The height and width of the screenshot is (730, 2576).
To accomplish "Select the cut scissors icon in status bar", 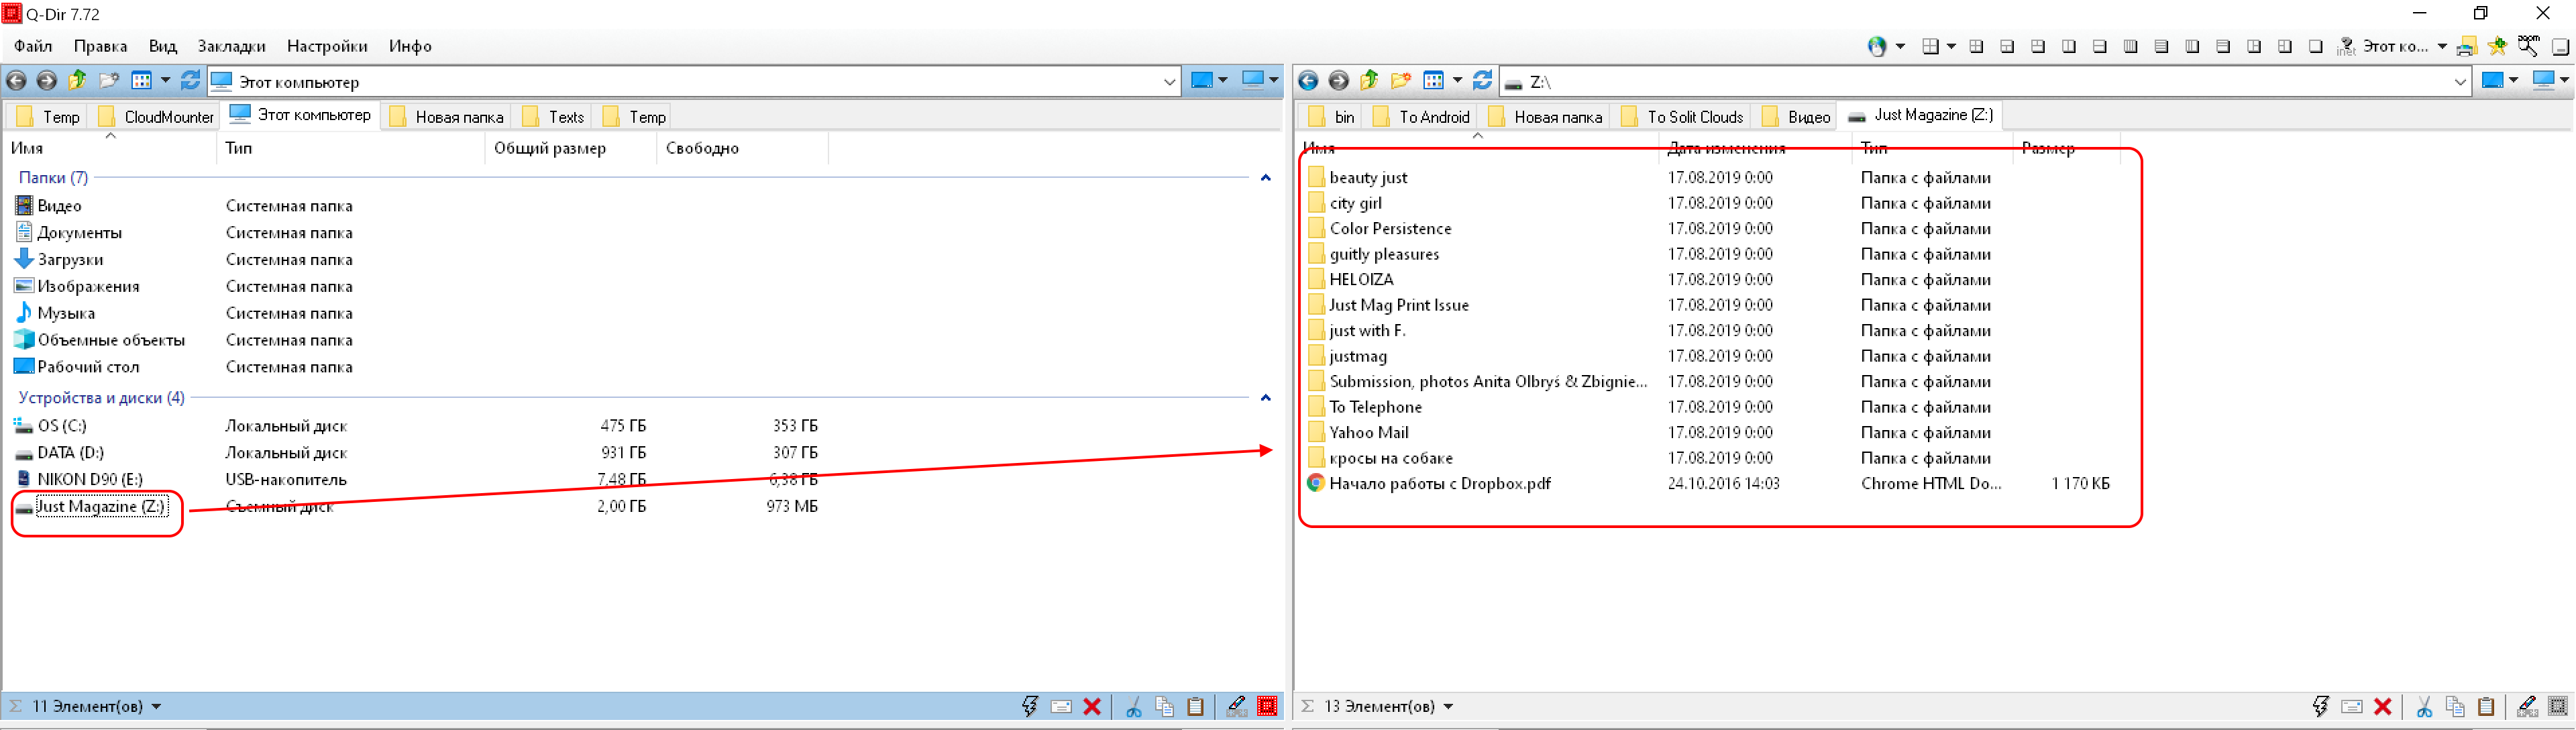I will pyautogui.click(x=1133, y=706).
